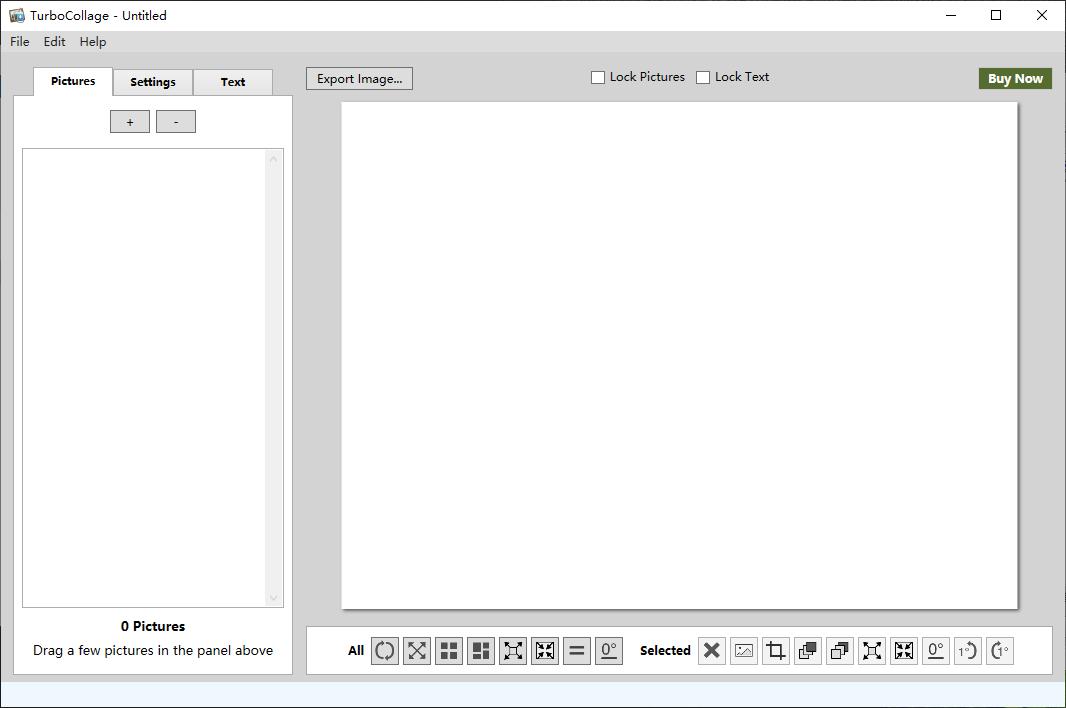Add pictures with the + button

130,122
